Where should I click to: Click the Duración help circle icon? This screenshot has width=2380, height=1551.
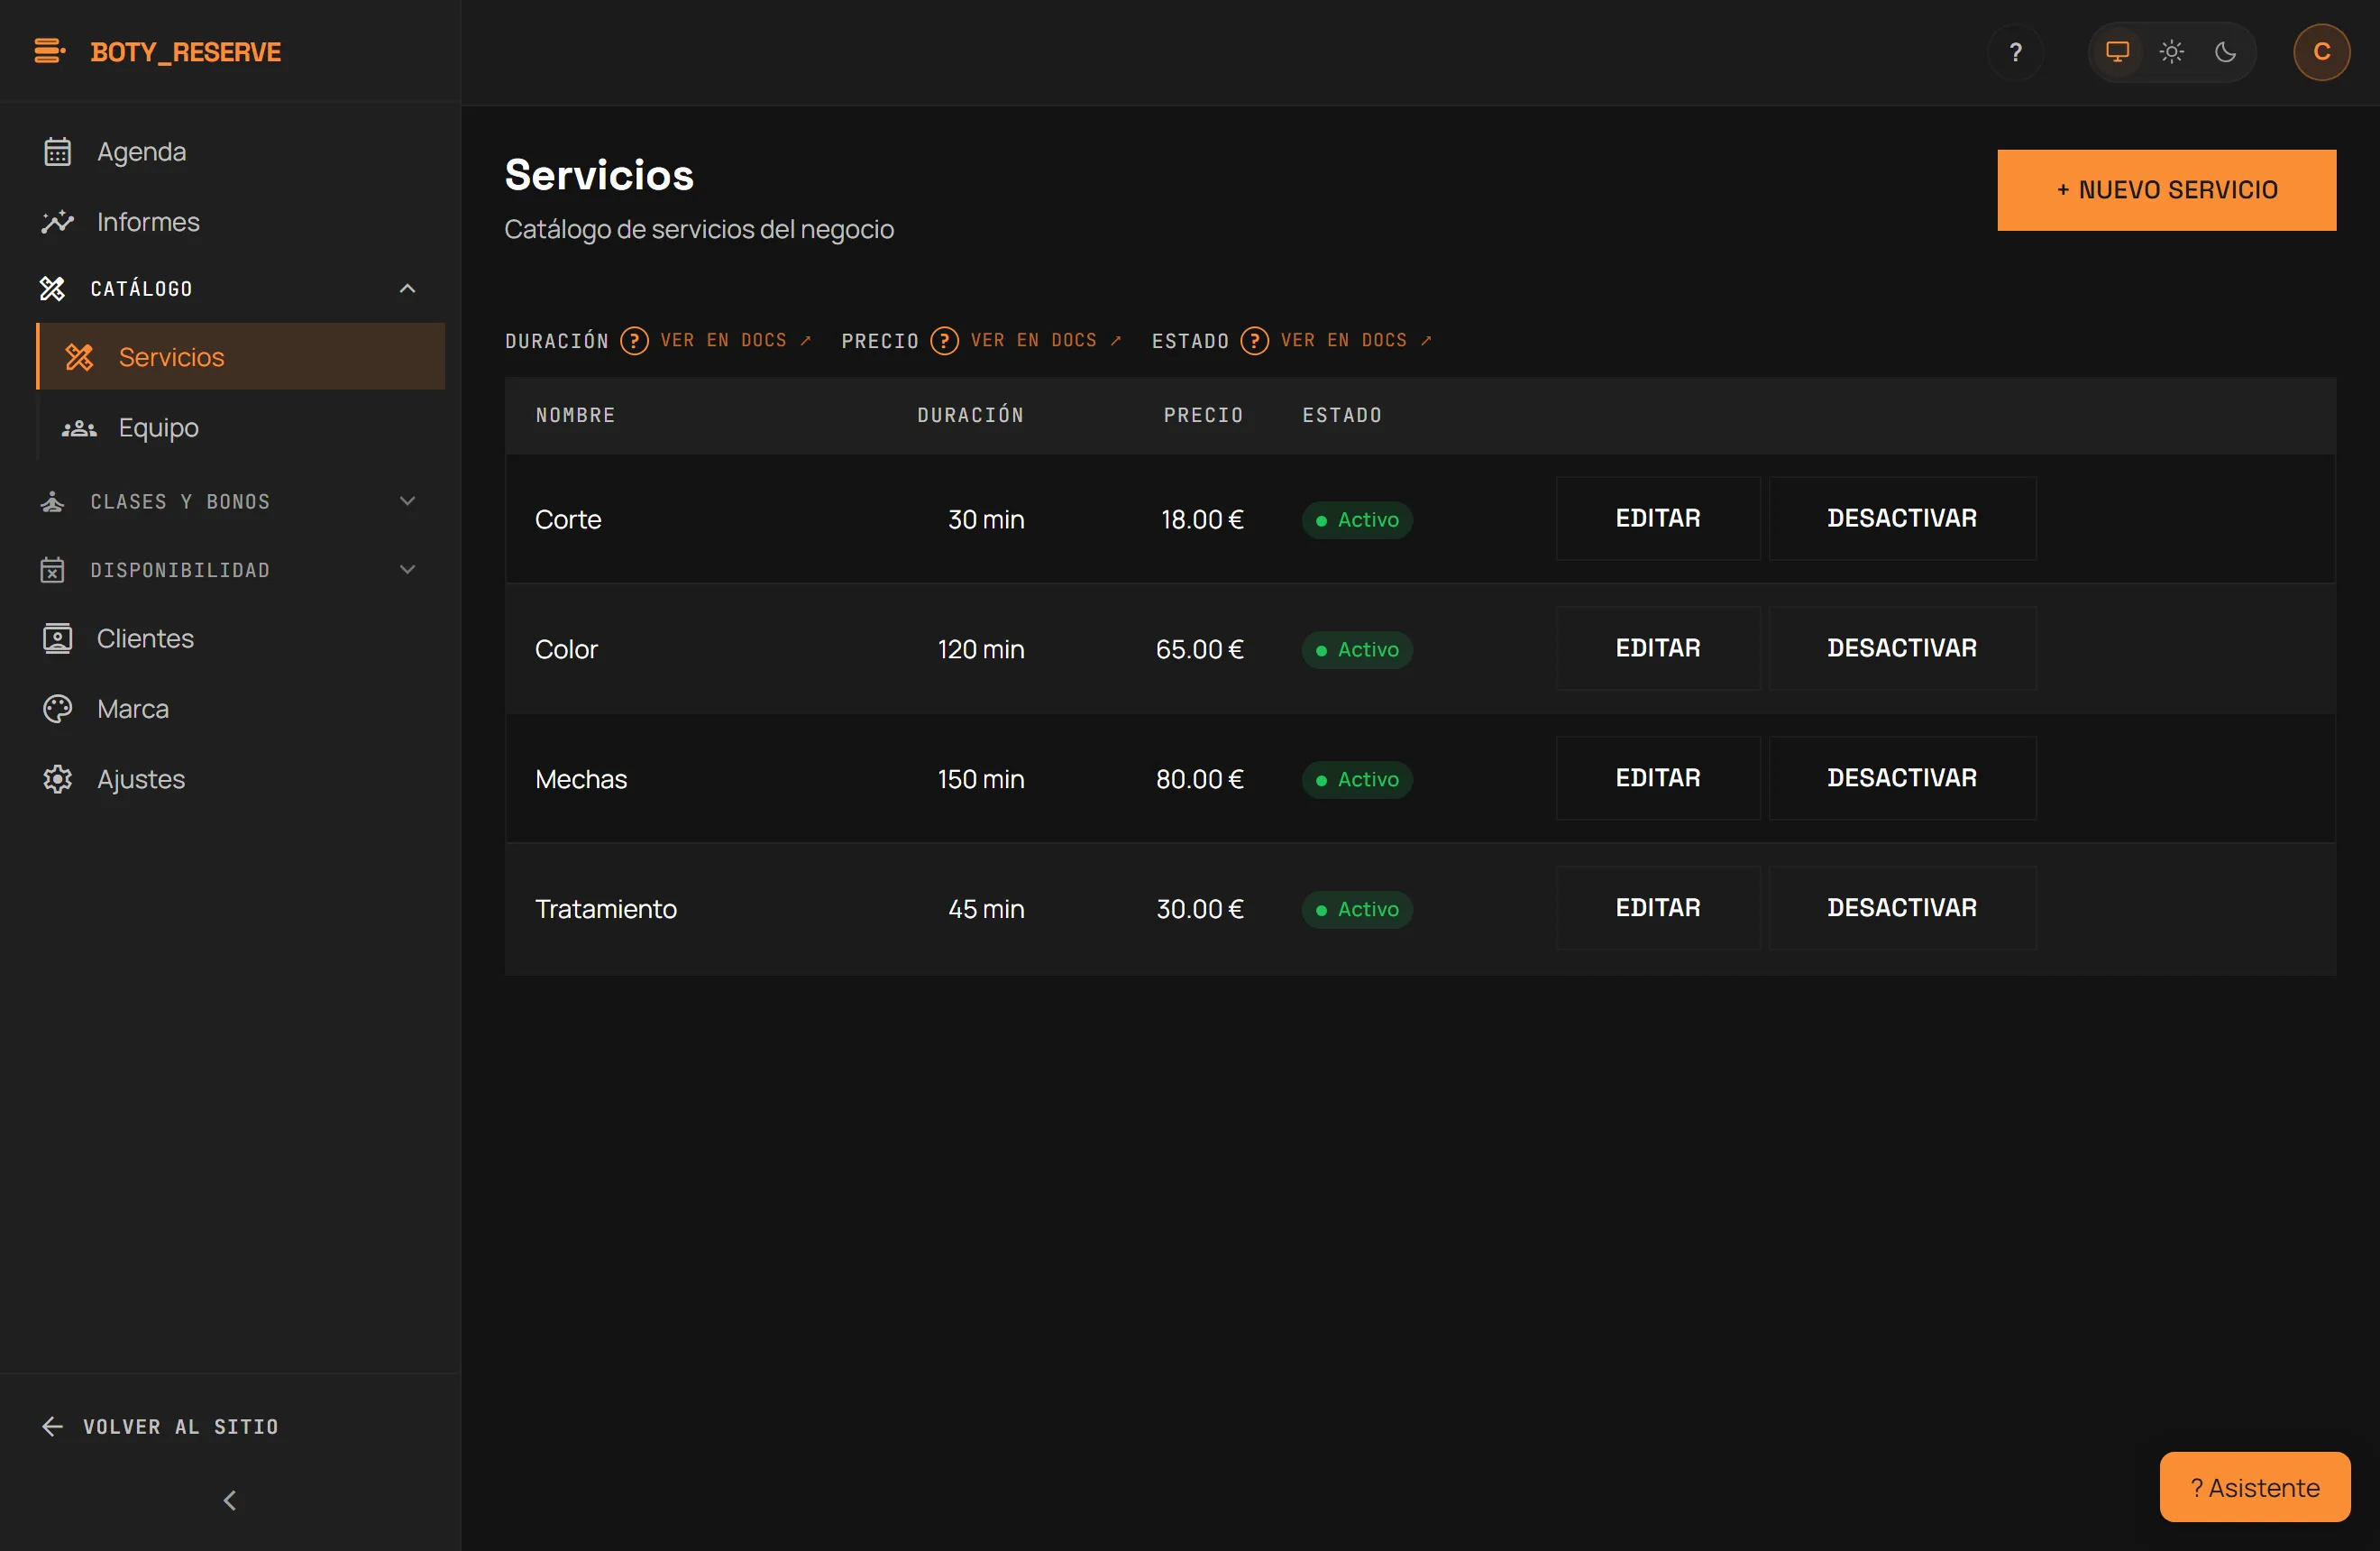coord(634,341)
